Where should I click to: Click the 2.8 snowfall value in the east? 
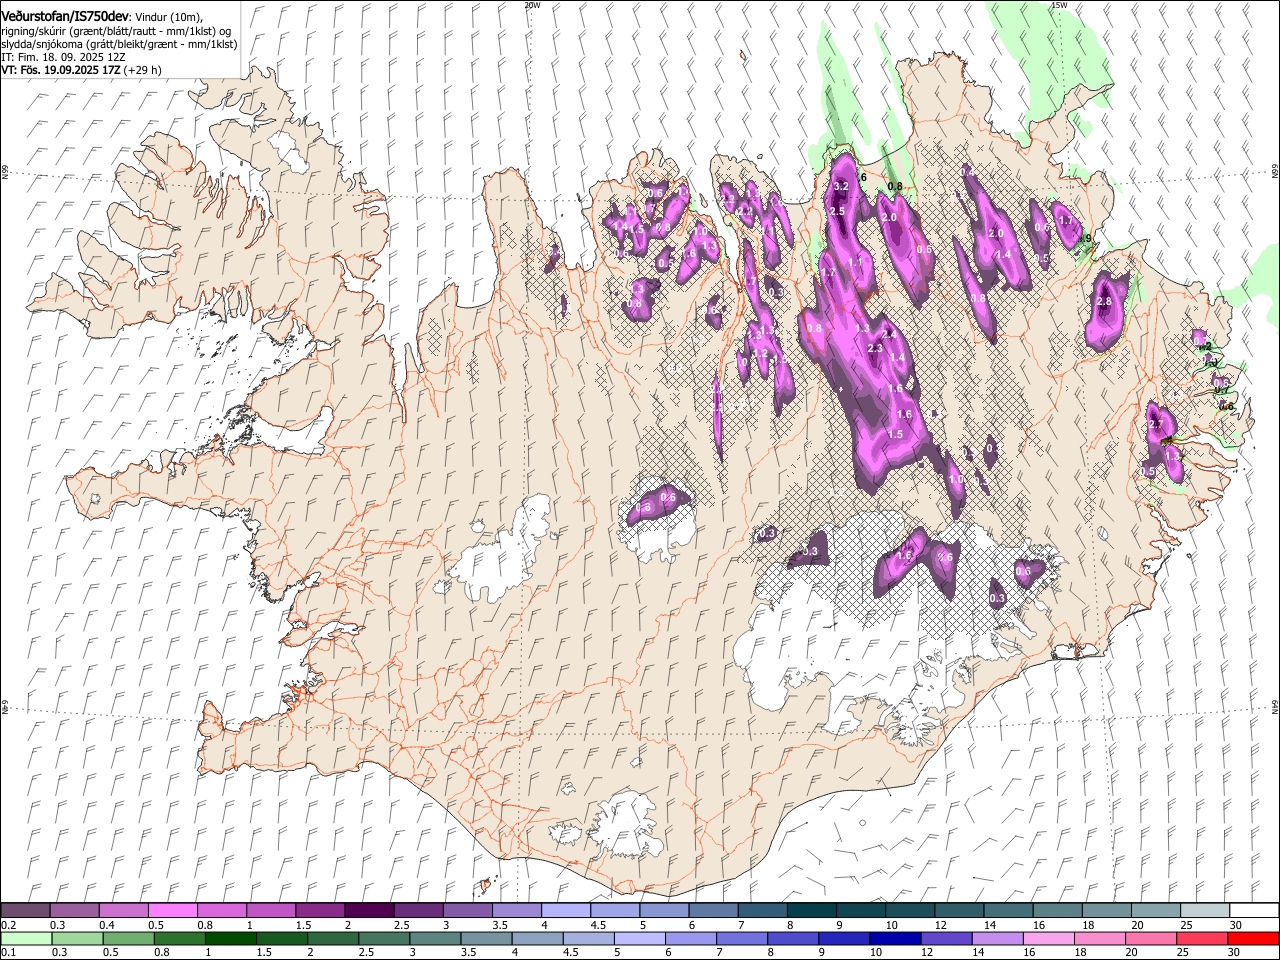coord(1104,301)
